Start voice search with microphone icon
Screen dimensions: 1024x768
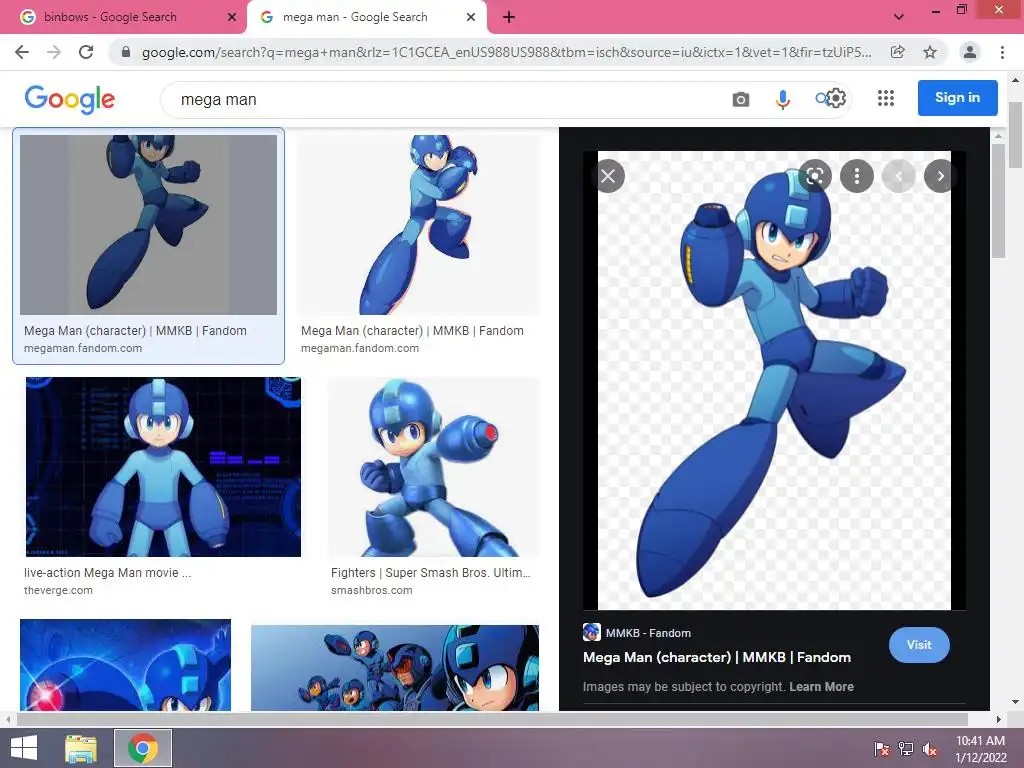pos(782,99)
